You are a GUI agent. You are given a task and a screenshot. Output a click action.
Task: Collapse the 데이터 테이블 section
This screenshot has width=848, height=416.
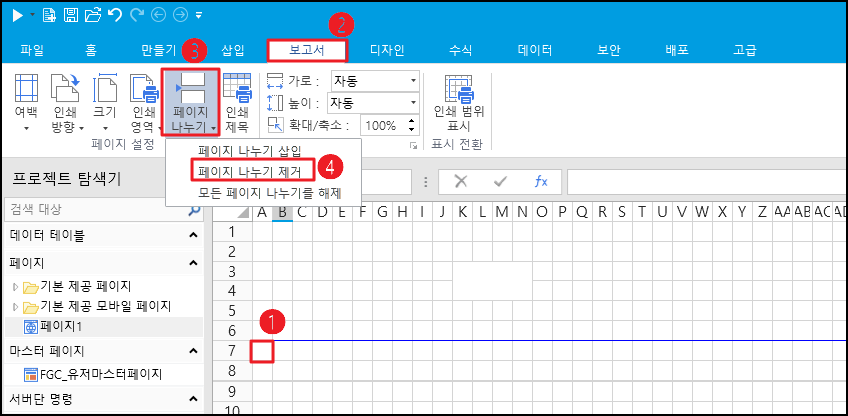pos(193,235)
